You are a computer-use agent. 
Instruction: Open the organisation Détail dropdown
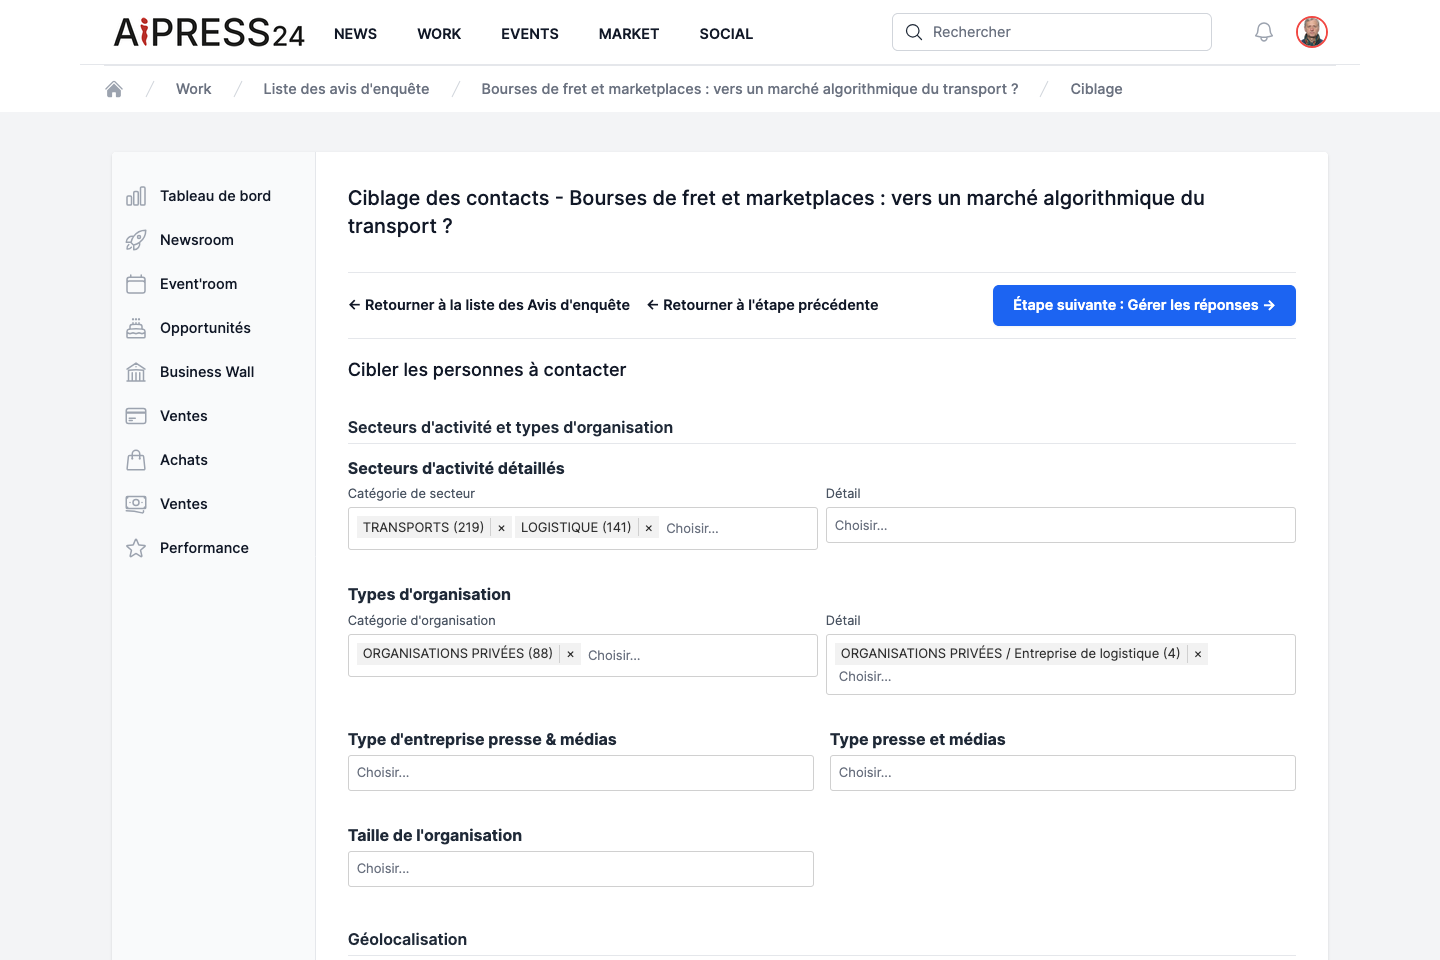point(1060,664)
